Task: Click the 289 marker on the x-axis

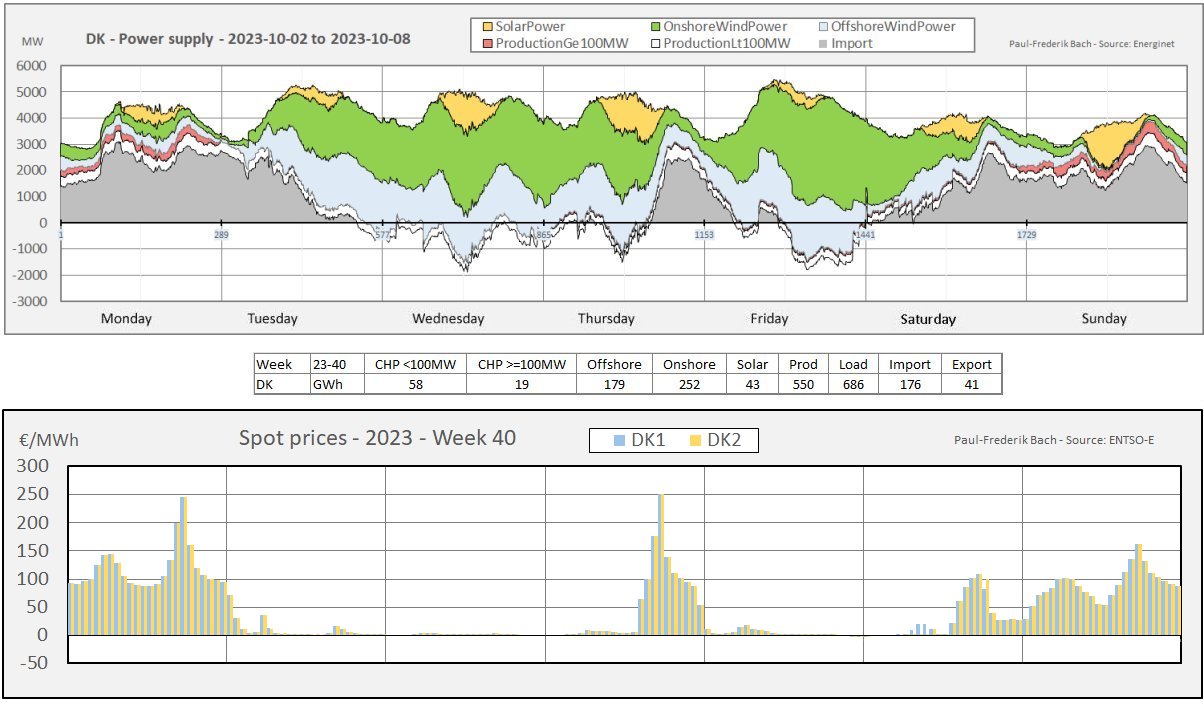Action: [x=221, y=236]
